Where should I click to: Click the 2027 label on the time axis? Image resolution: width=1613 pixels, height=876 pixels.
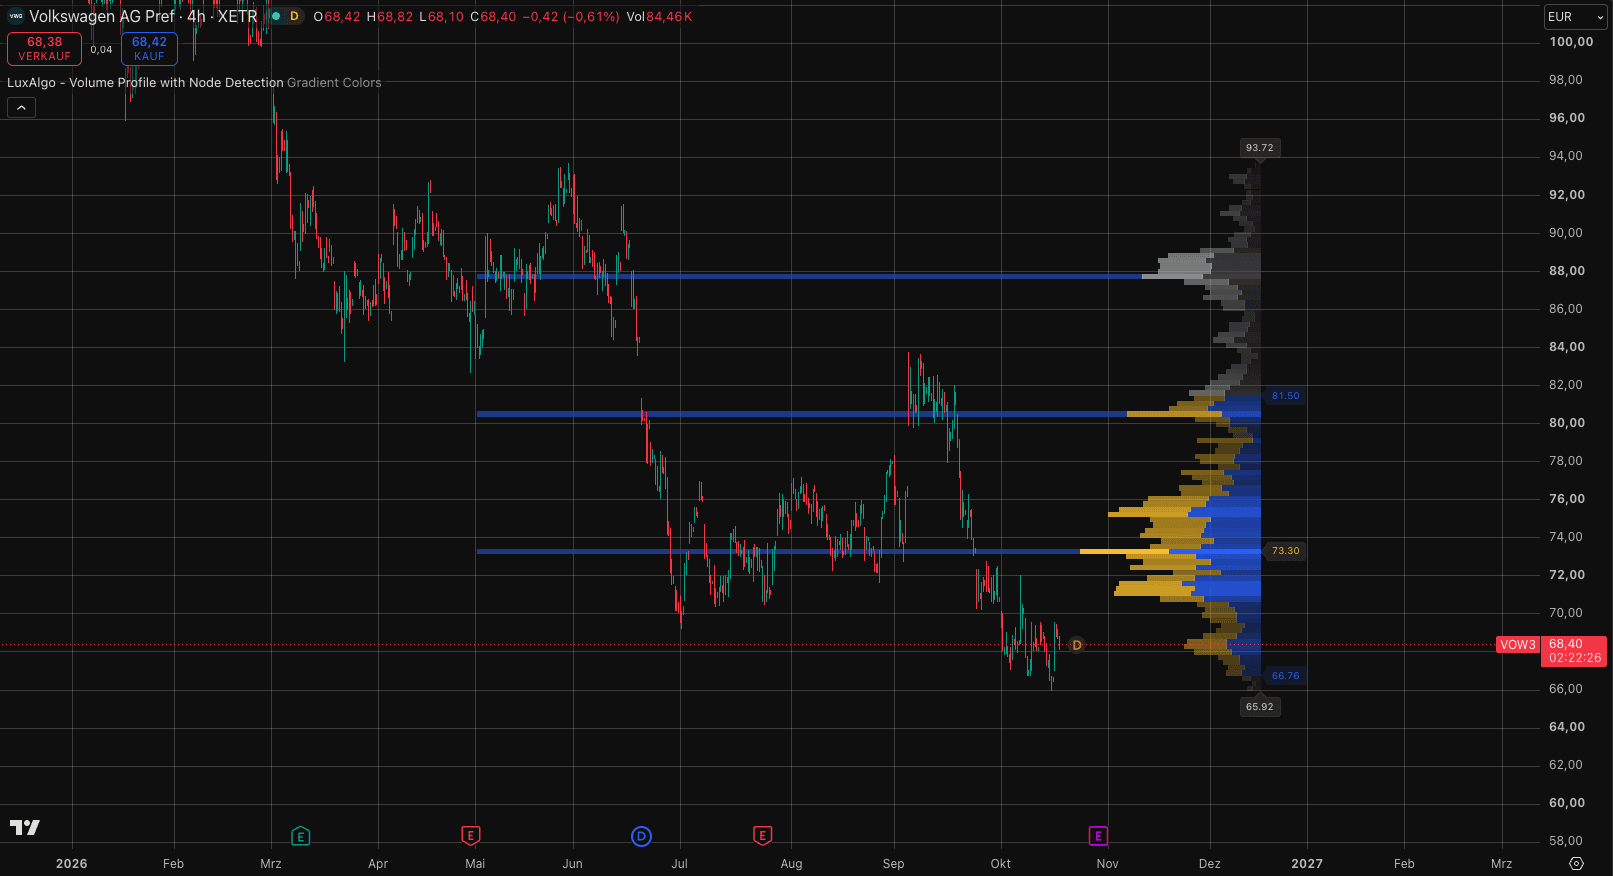1307,864
